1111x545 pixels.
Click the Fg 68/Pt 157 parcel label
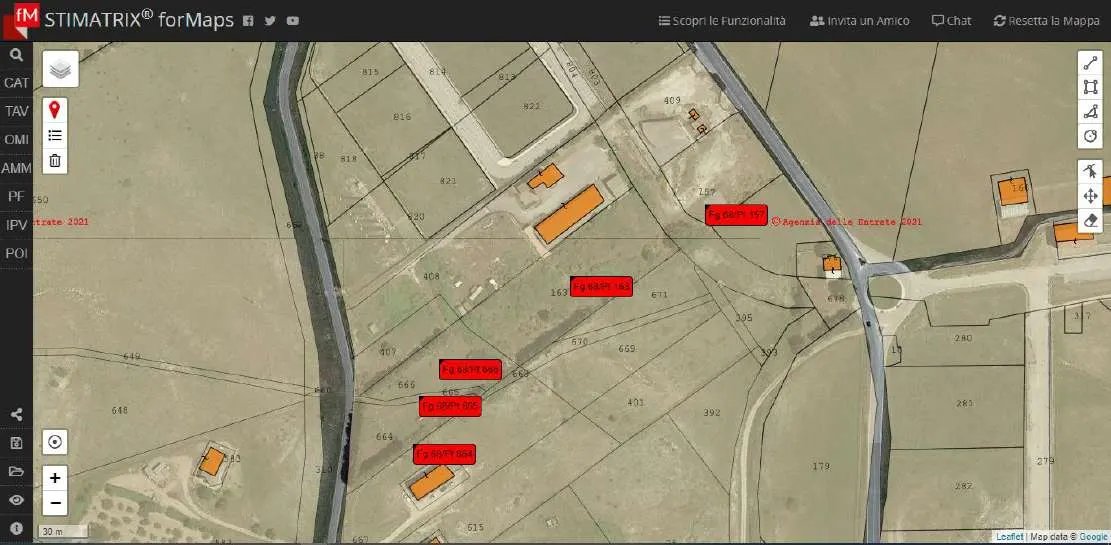736,215
